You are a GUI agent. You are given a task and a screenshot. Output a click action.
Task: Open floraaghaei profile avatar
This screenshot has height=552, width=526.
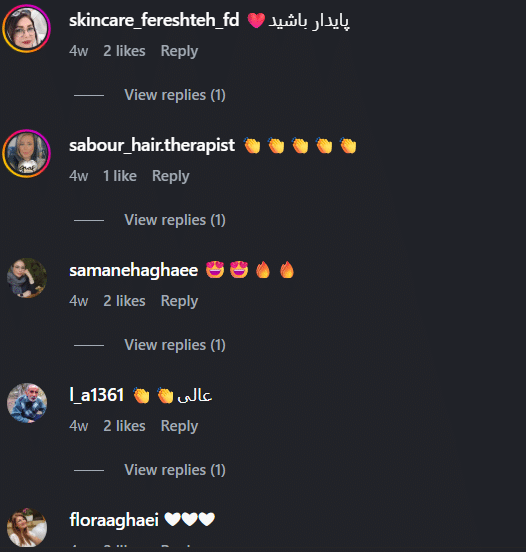click(x=27, y=528)
